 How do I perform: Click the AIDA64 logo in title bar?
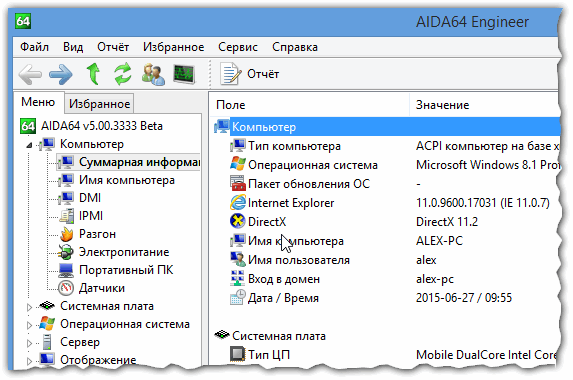[23, 21]
